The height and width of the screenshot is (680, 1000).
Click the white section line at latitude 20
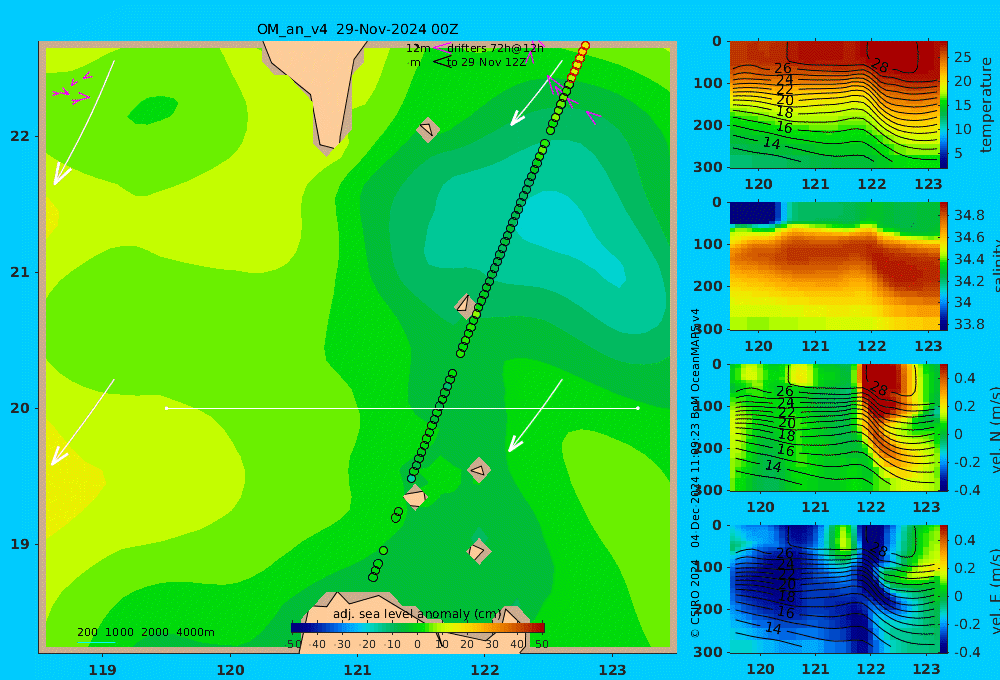tap(402, 408)
